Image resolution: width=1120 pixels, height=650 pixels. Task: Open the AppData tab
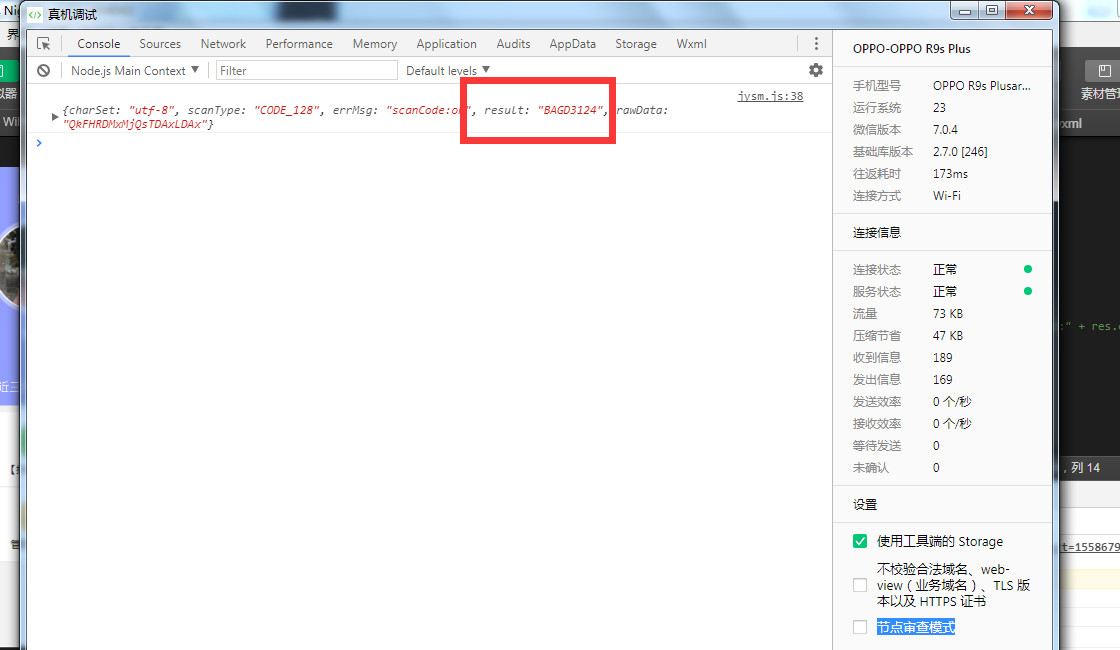572,44
